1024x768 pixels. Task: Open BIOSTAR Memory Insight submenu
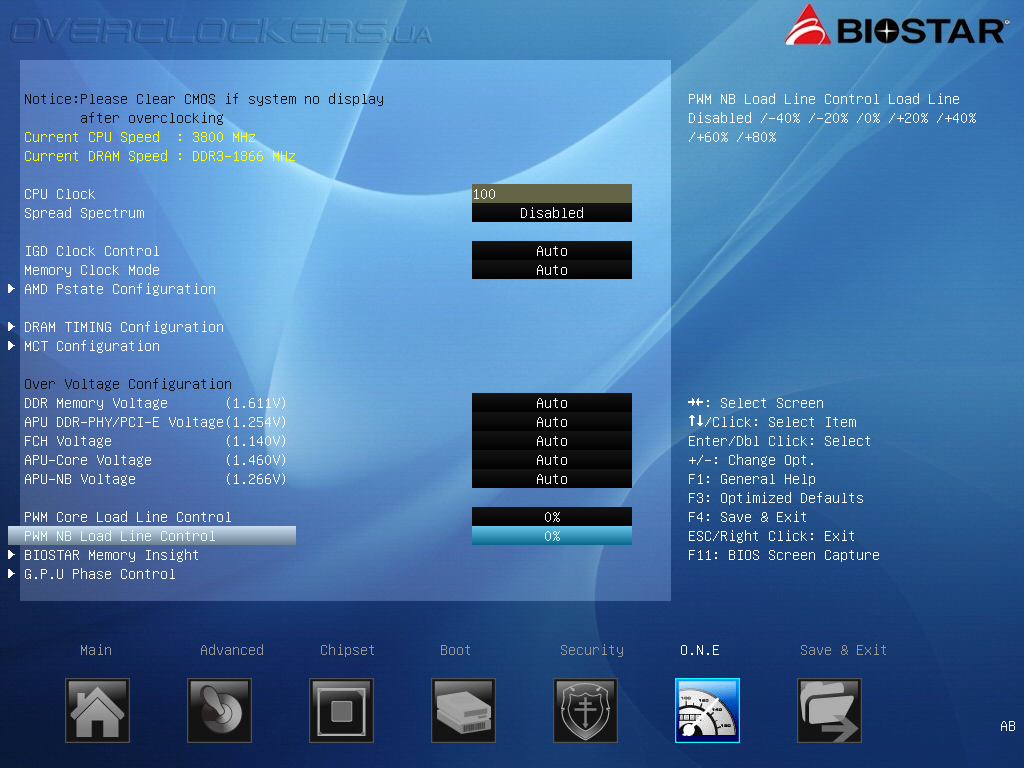pos(112,555)
